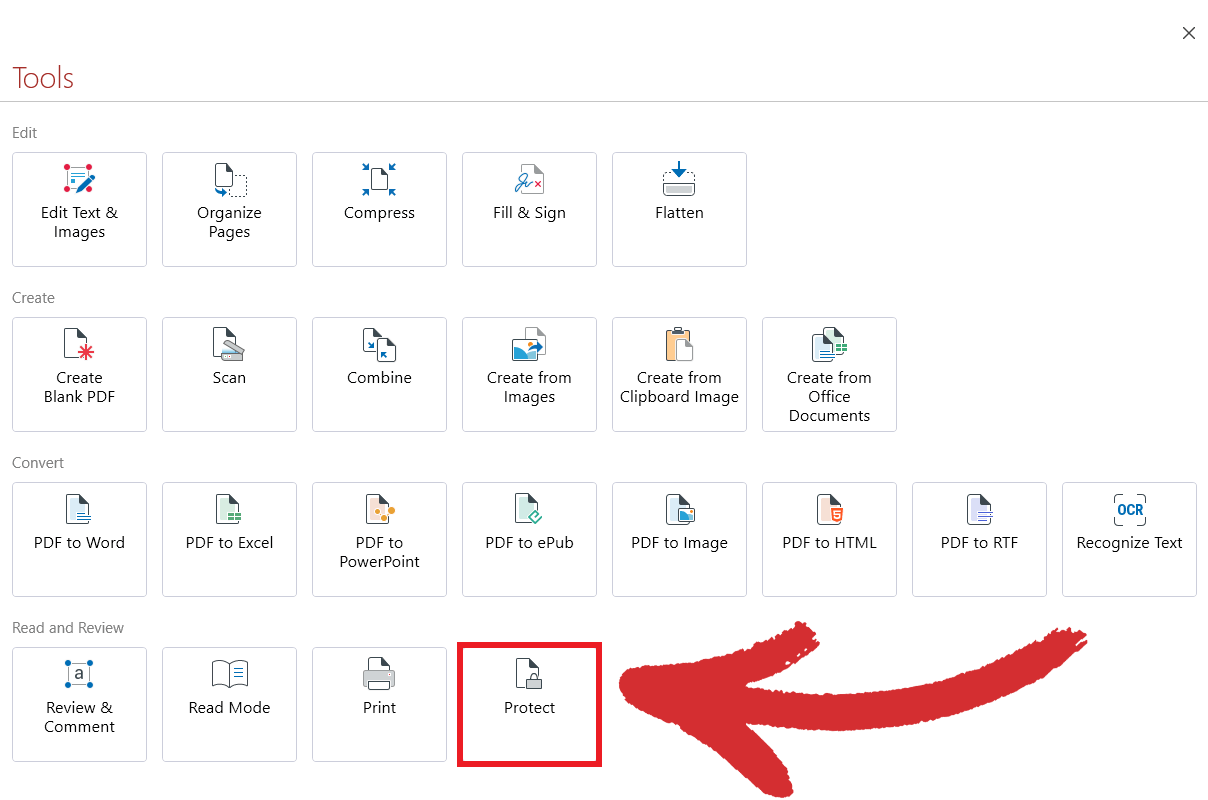This screenshot has width=1208, height=800.
Task: Convert using PDF to HTML
Action: 829,539
